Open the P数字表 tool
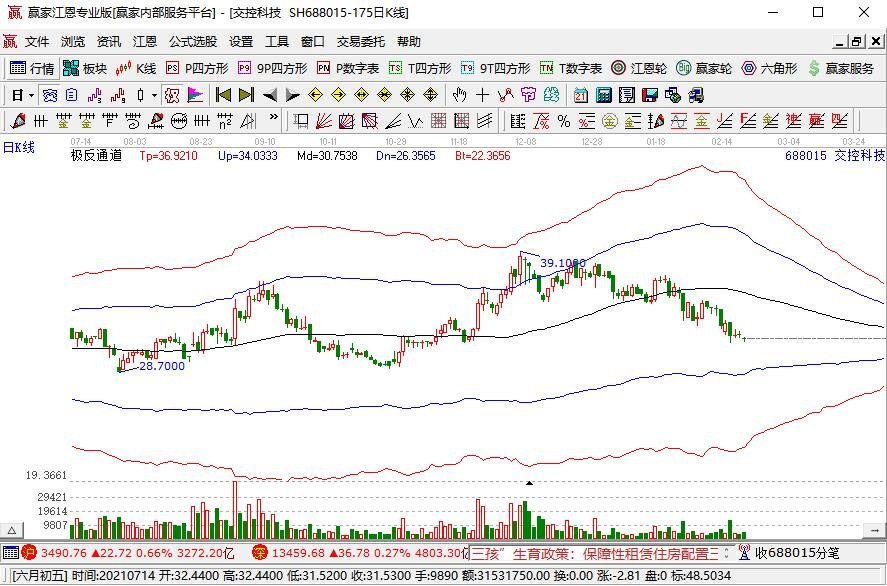The height and width of the screenshot is (586, 887). pos(348,68)
